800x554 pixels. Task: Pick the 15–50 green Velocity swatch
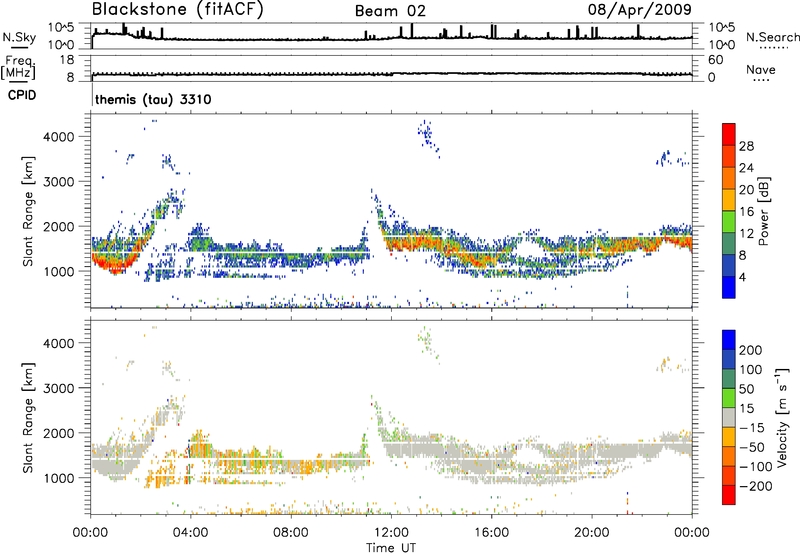click(x=729, y=398)
